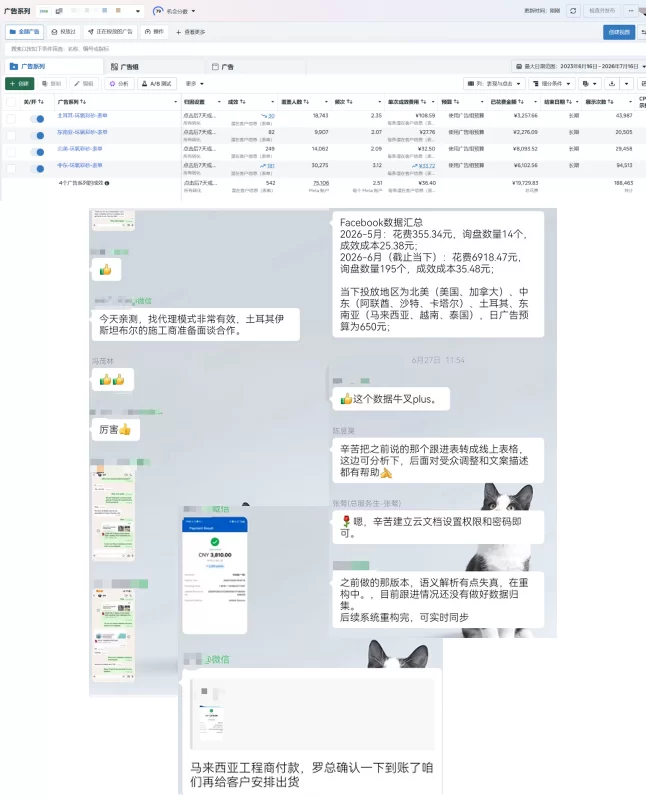
Task: Select the 操作 view
Action: click(154, 32)
